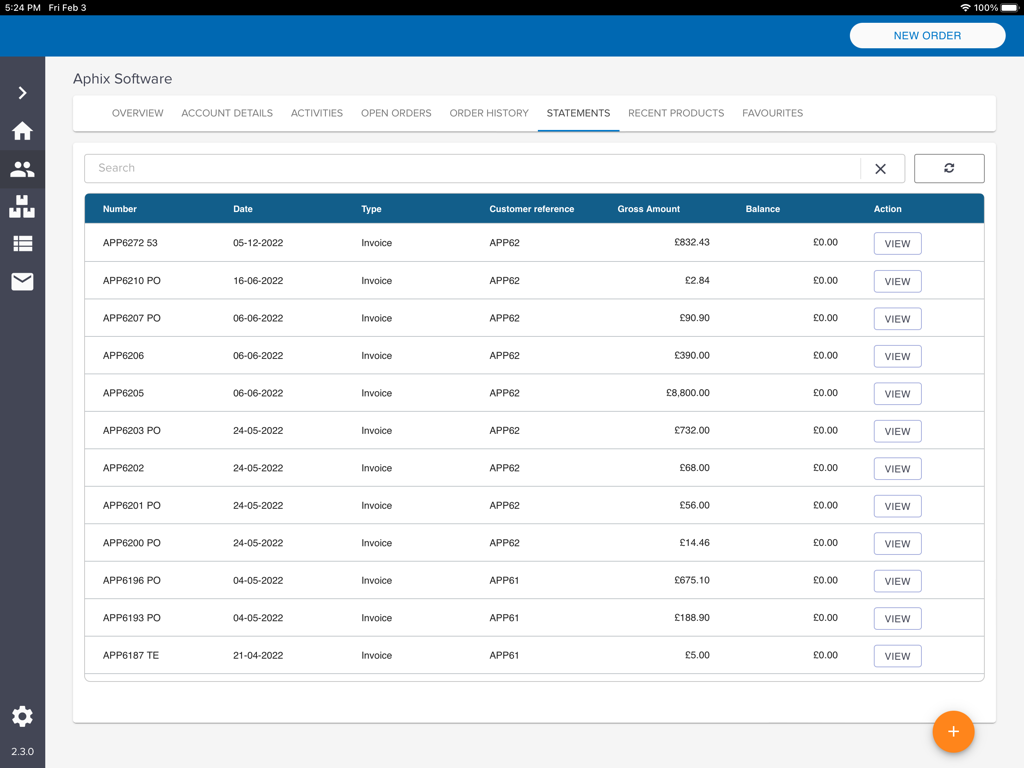The height and width of the screenshot is (768, 1024).
Task: Select the Account Details tab
Action: [227, 113]
